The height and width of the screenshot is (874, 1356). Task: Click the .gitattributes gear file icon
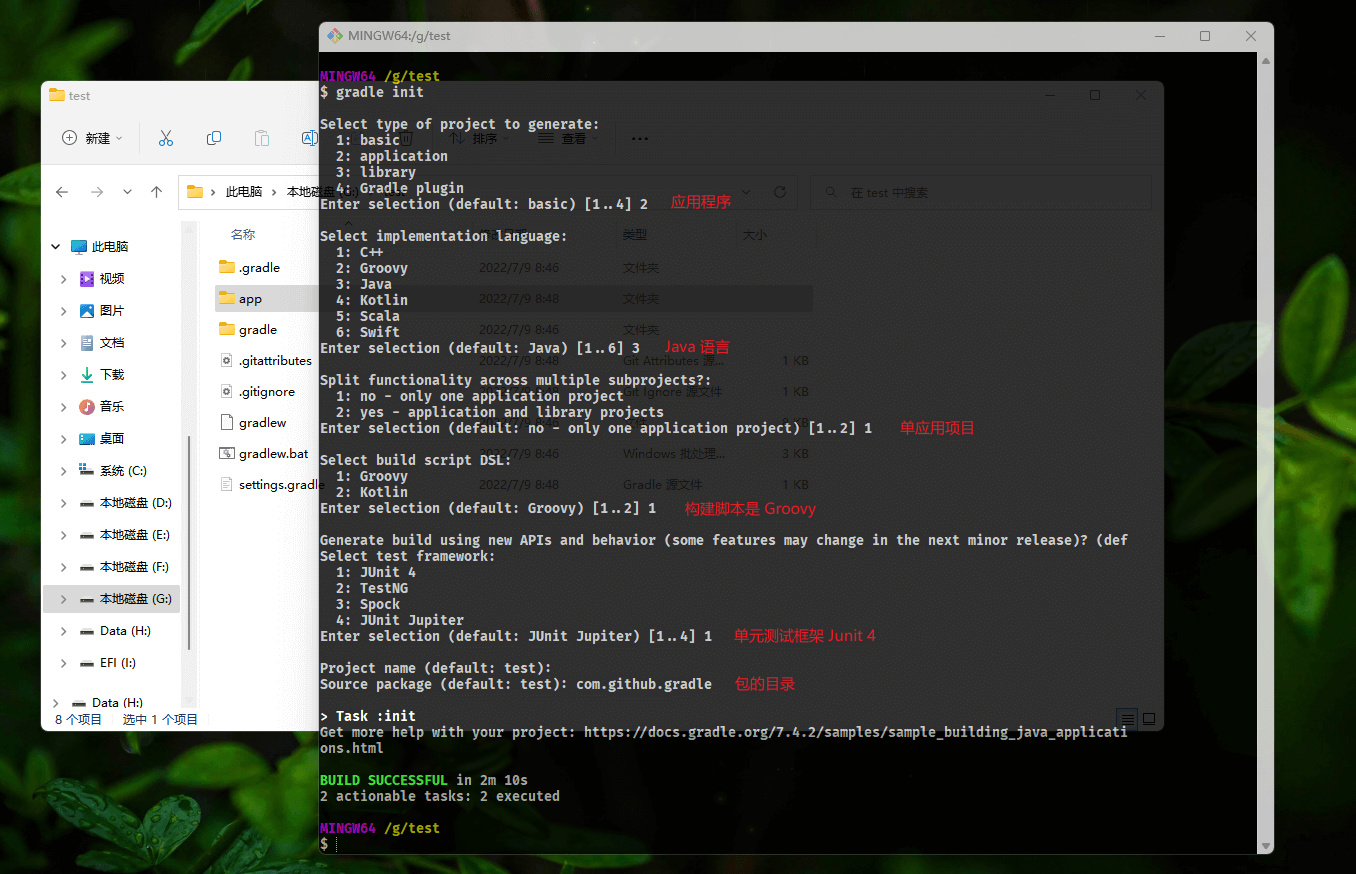click(226, 361)
